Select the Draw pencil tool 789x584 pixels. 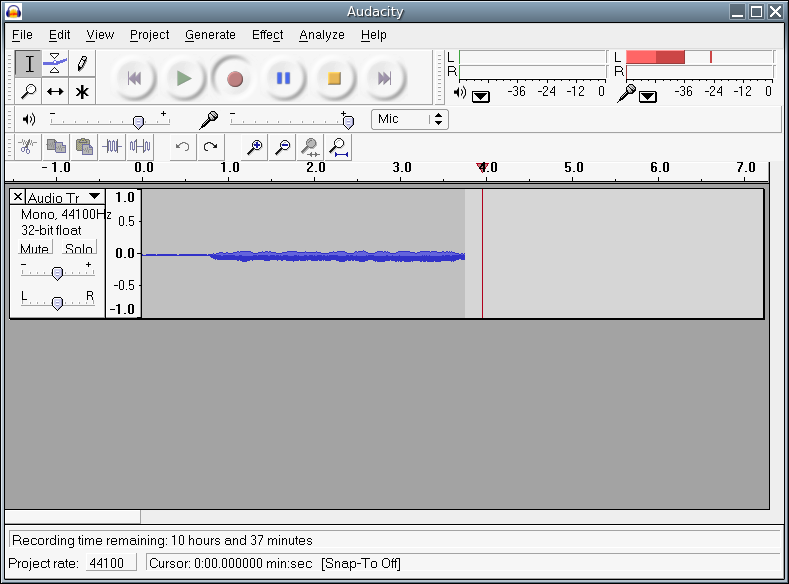pos(82,63)
